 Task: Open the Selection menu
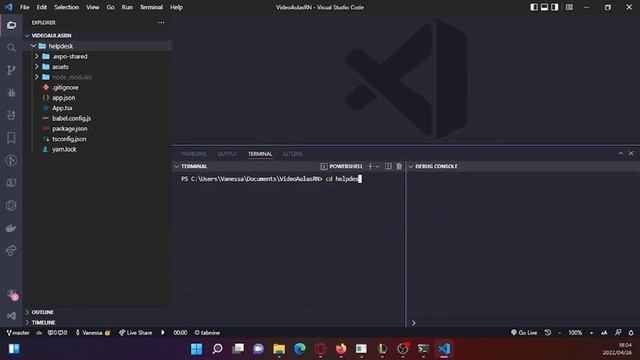click(x=67, y=7)
